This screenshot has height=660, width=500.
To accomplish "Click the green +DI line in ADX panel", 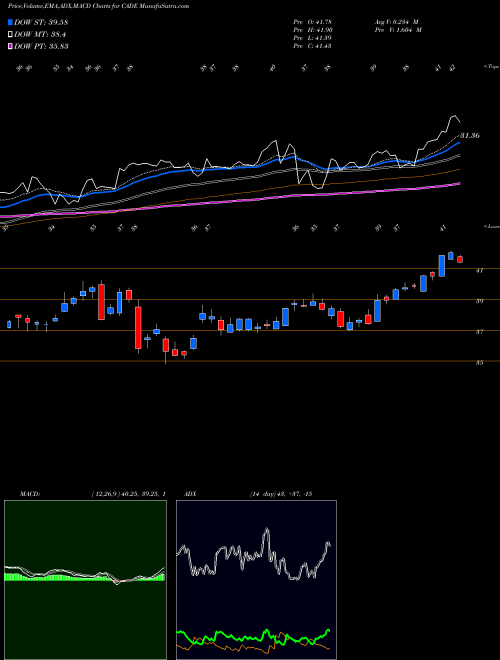I will click(253, 636).
